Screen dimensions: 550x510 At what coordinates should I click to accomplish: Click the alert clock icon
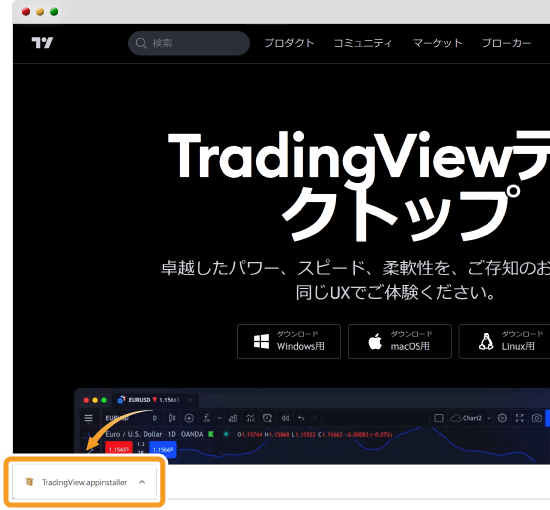click(x=267, y=418)
